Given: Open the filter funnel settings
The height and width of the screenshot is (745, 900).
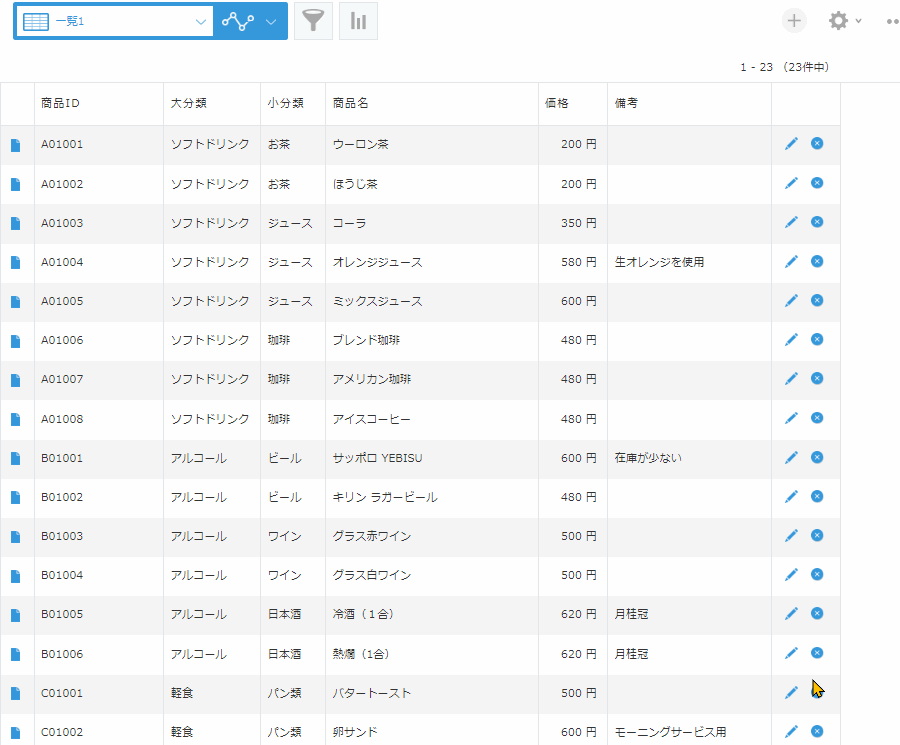Looking at the screenshot, I should pyautogui.click(x=313, y=21).
